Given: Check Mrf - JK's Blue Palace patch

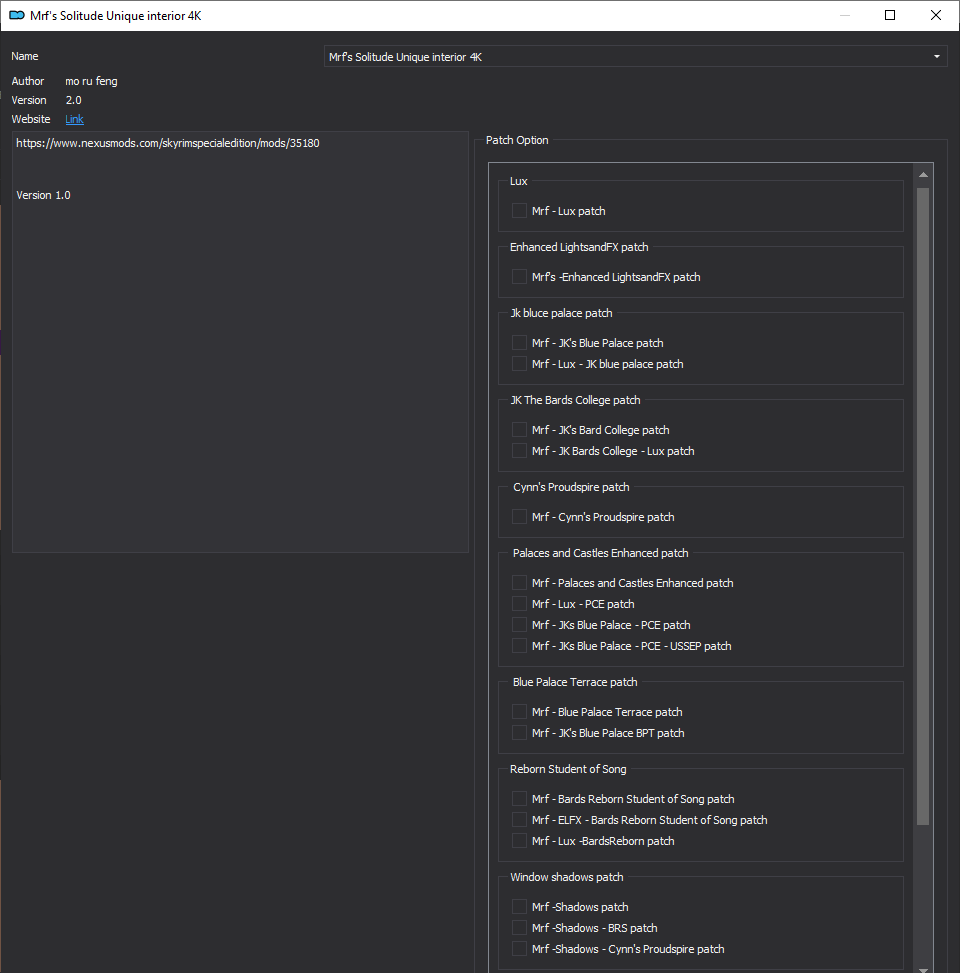Looking at the screenshot, I should point(519,343).
